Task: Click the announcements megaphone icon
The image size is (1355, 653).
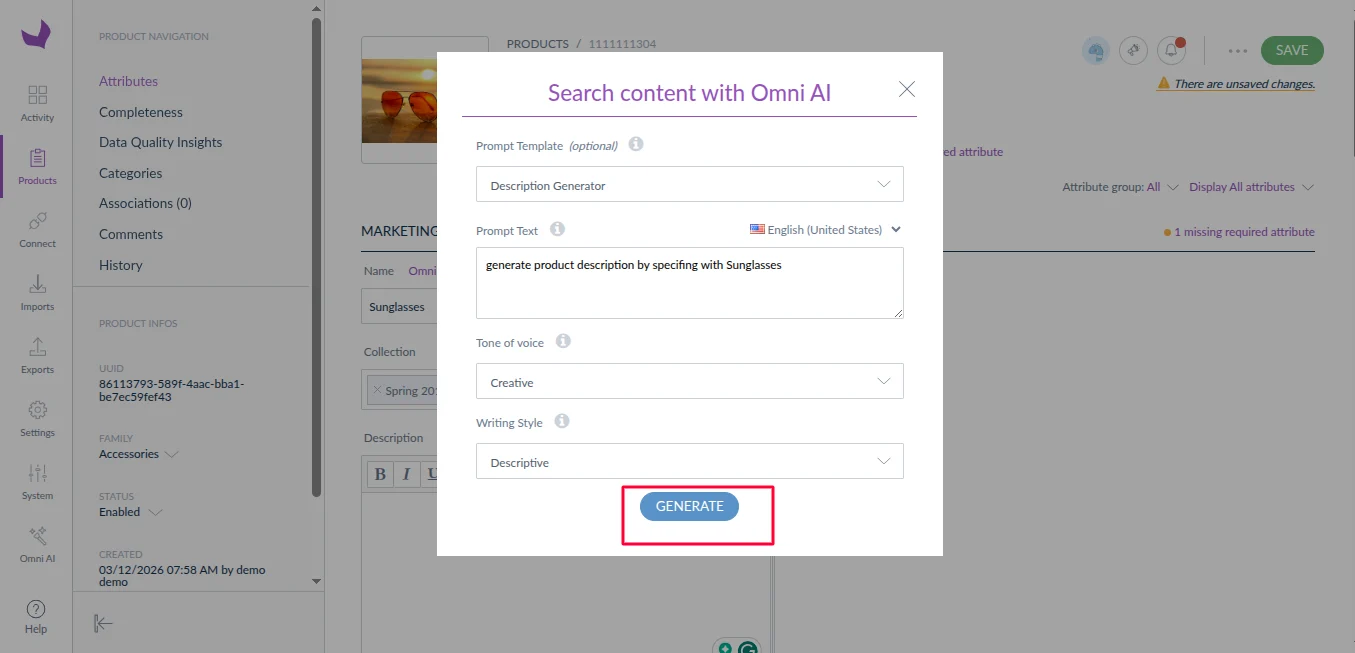Action: pos(1133,50)
